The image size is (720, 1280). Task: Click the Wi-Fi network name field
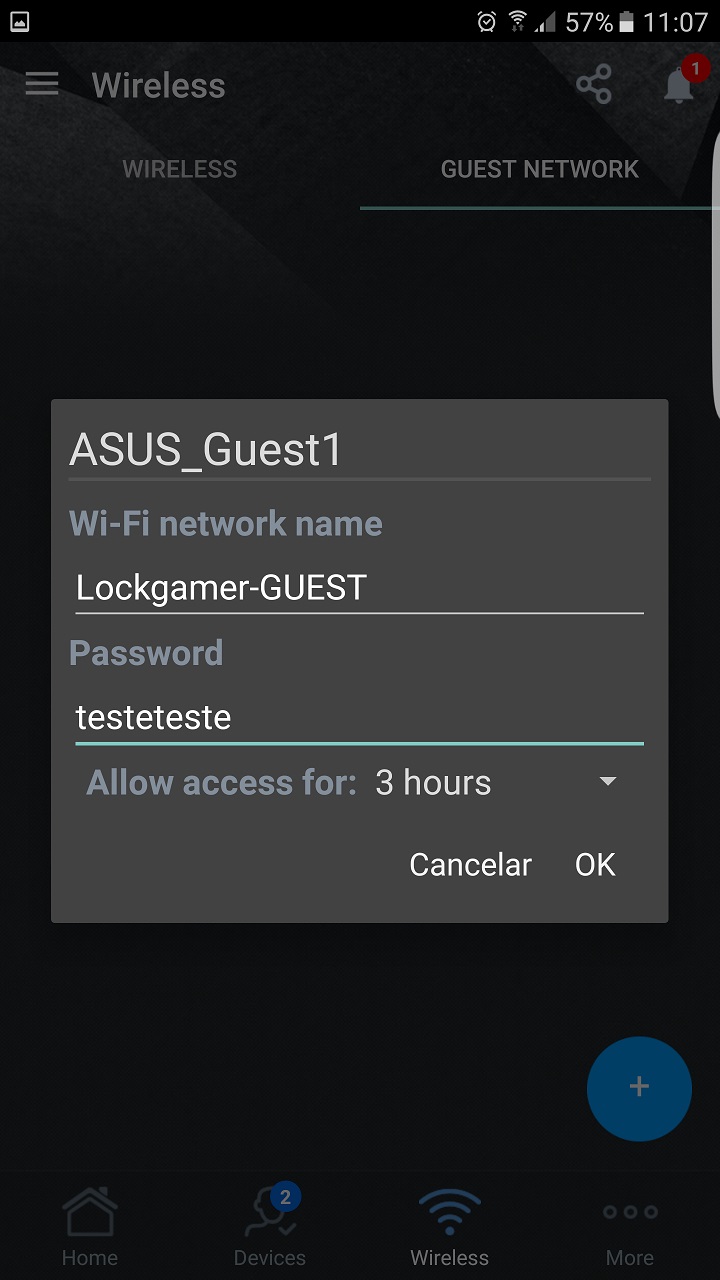pyautogui.click(x=359, y=588)
